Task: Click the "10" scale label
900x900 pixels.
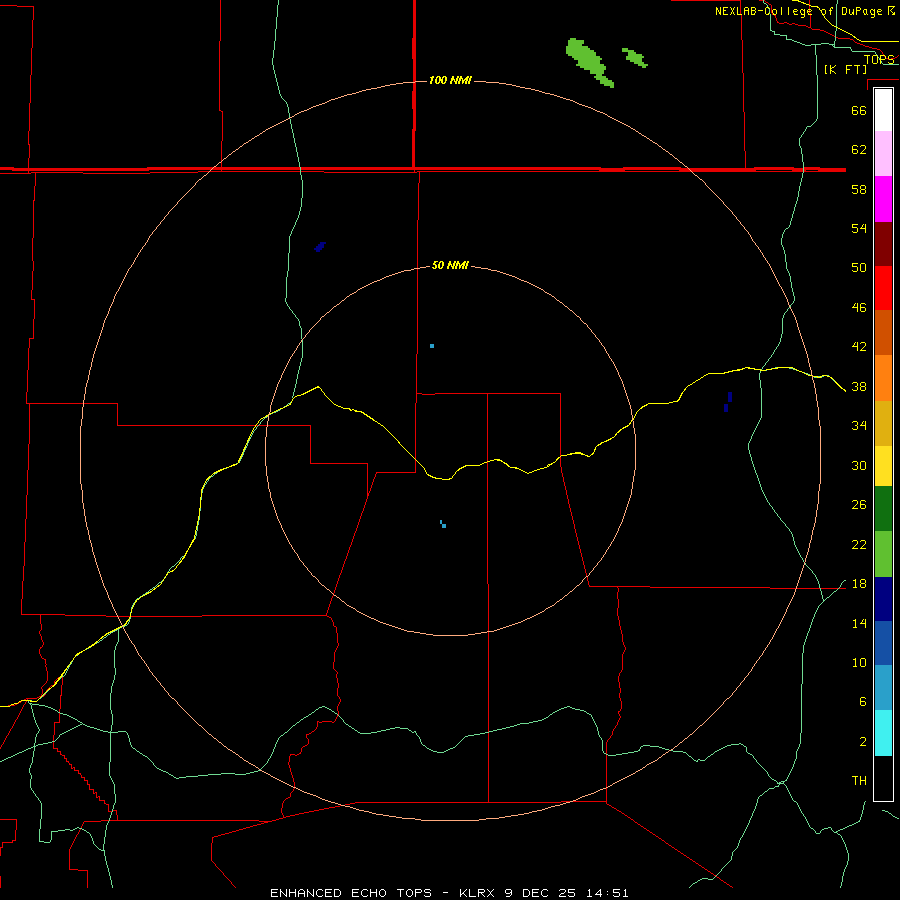Action: pyautogui.click(x=859, y=663)
